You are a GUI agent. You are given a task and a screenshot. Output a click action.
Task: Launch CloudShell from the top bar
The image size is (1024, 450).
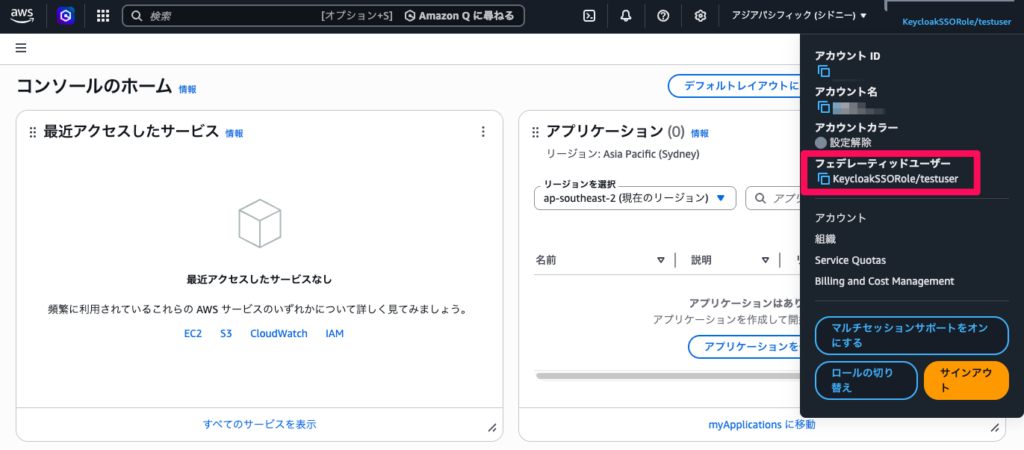tap(590, 16)
